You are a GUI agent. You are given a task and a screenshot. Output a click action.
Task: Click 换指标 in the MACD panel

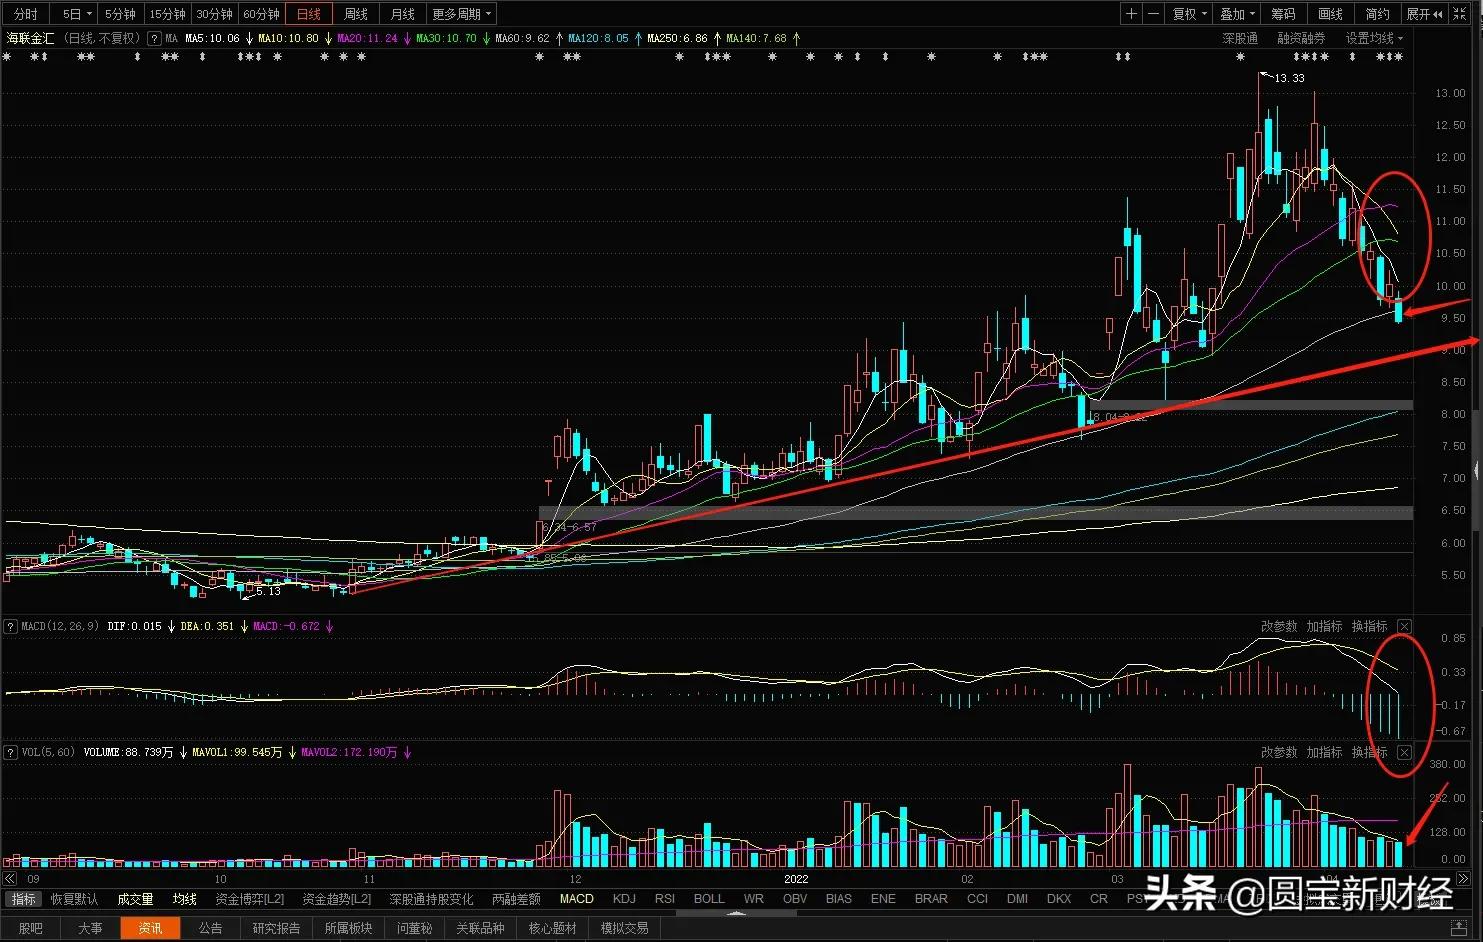(1369, 627)
